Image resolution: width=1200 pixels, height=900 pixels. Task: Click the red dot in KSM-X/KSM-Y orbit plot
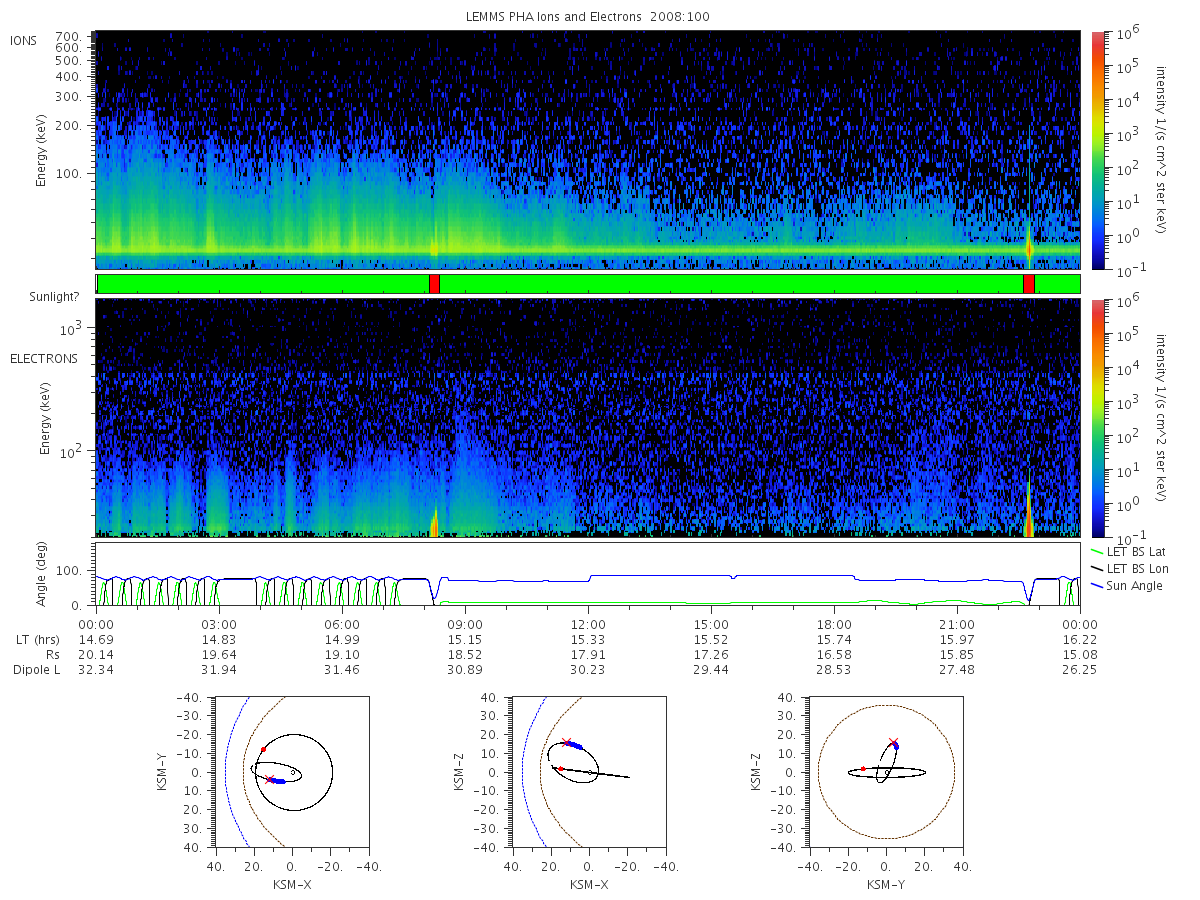click(263, 749)
